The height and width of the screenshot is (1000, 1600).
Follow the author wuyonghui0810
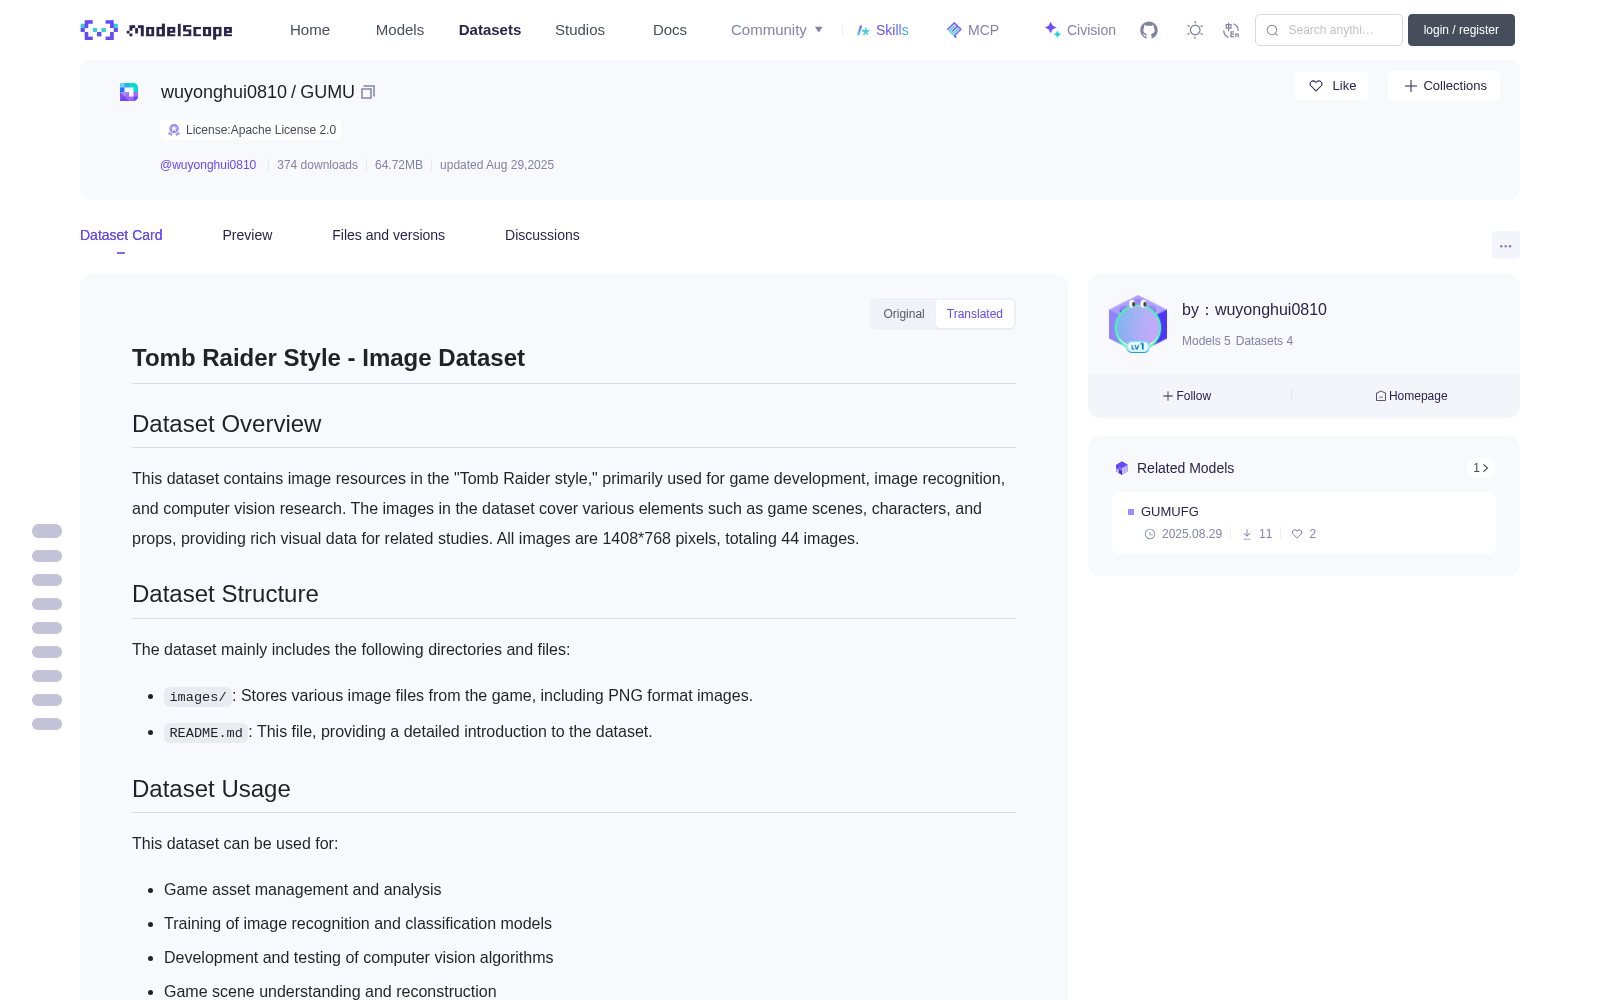tap(1187, 396)
